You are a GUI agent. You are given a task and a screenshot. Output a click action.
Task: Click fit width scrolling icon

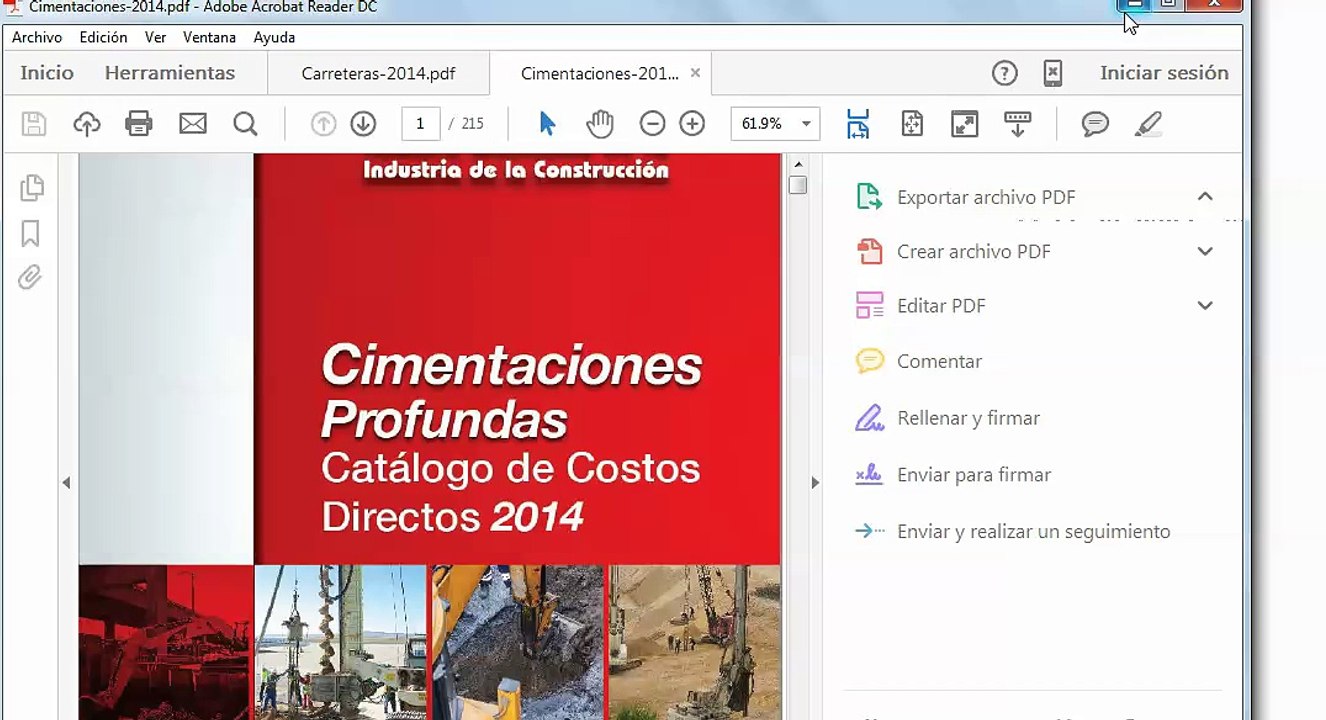tap(858, 124)
